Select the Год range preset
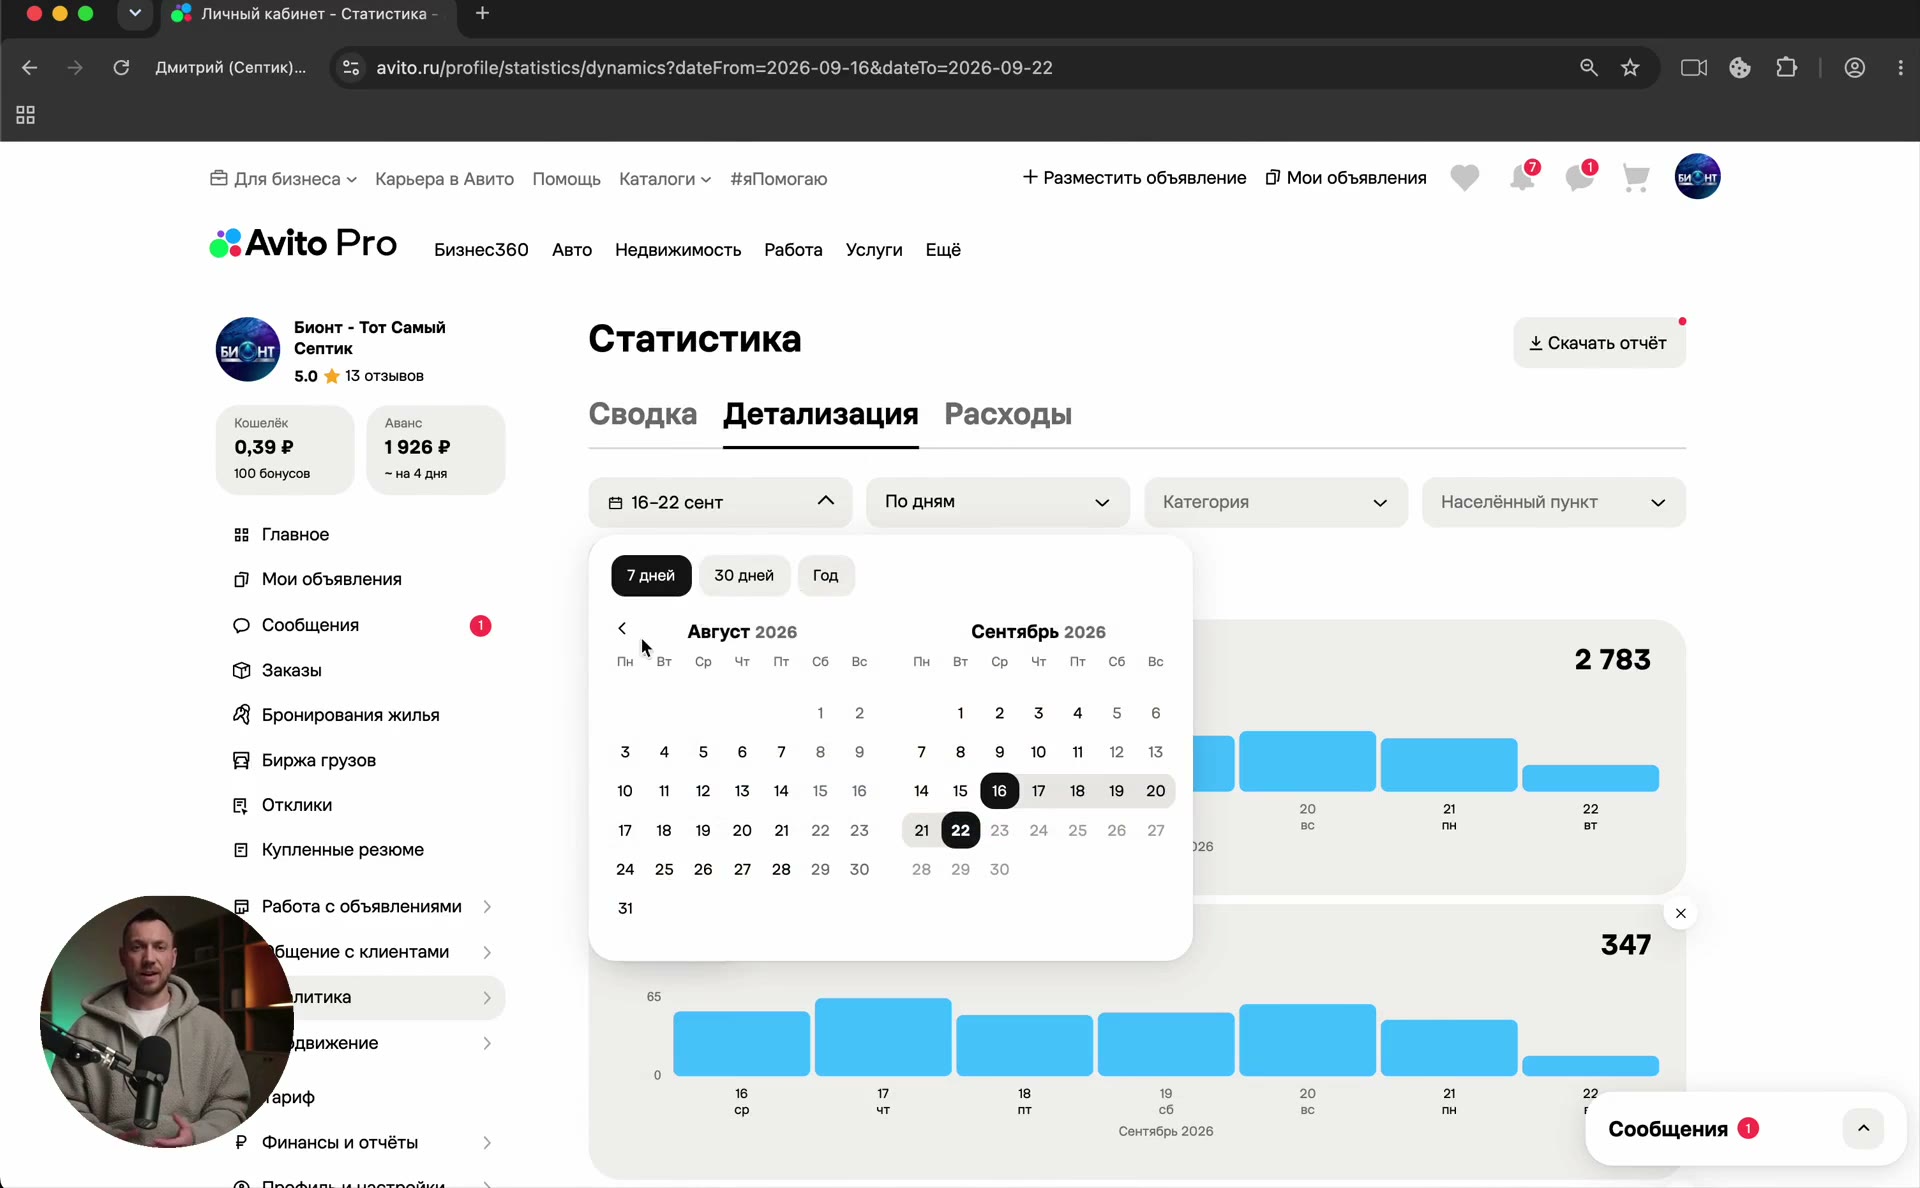Viewport: 1920px width, 1188px height. 825,575
